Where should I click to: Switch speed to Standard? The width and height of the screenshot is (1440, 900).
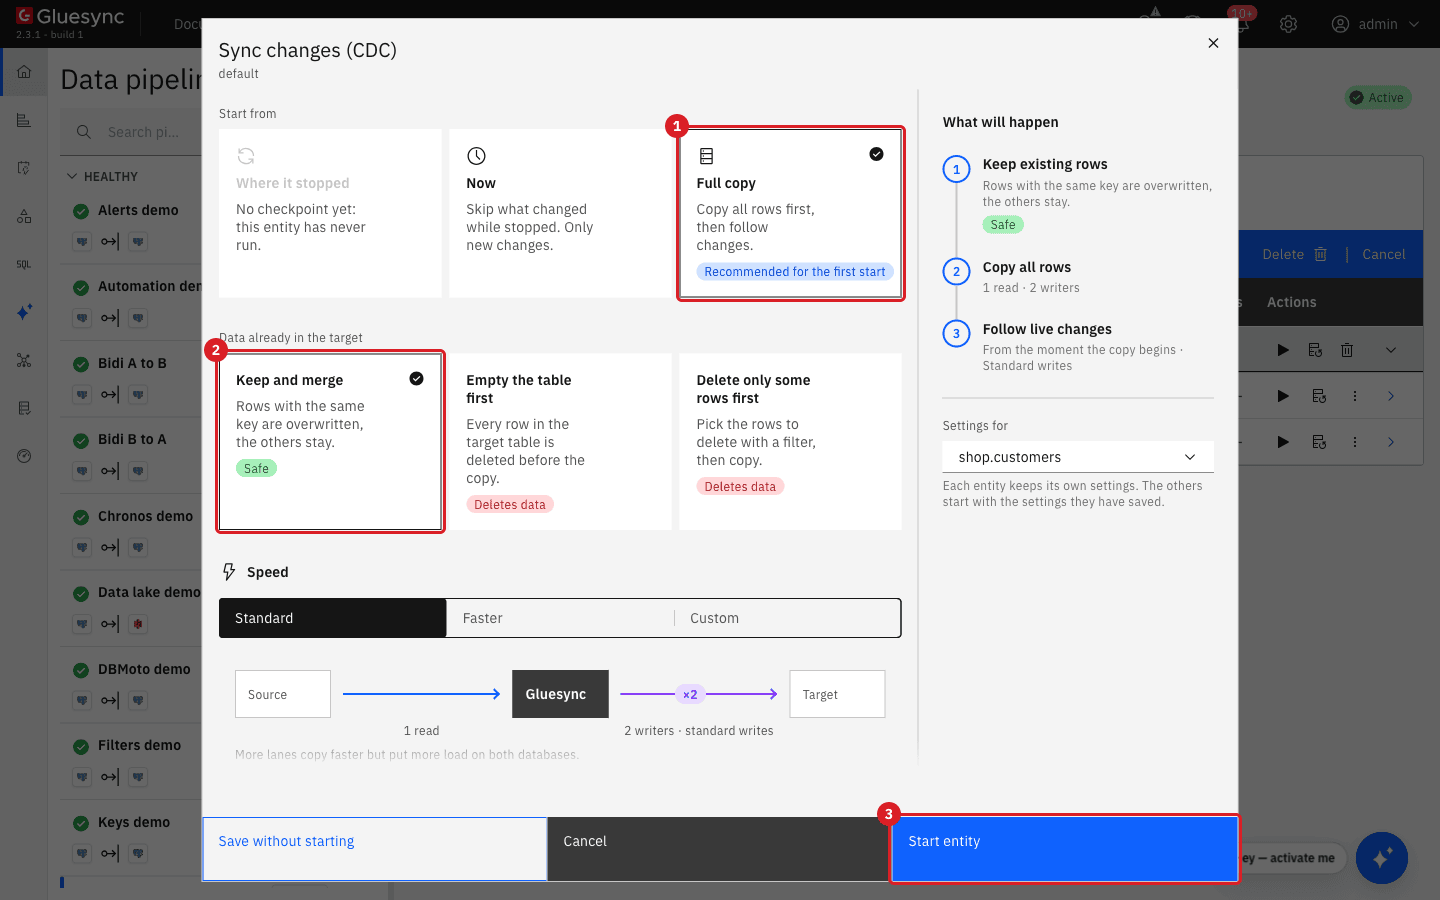(x=332, y=618)
